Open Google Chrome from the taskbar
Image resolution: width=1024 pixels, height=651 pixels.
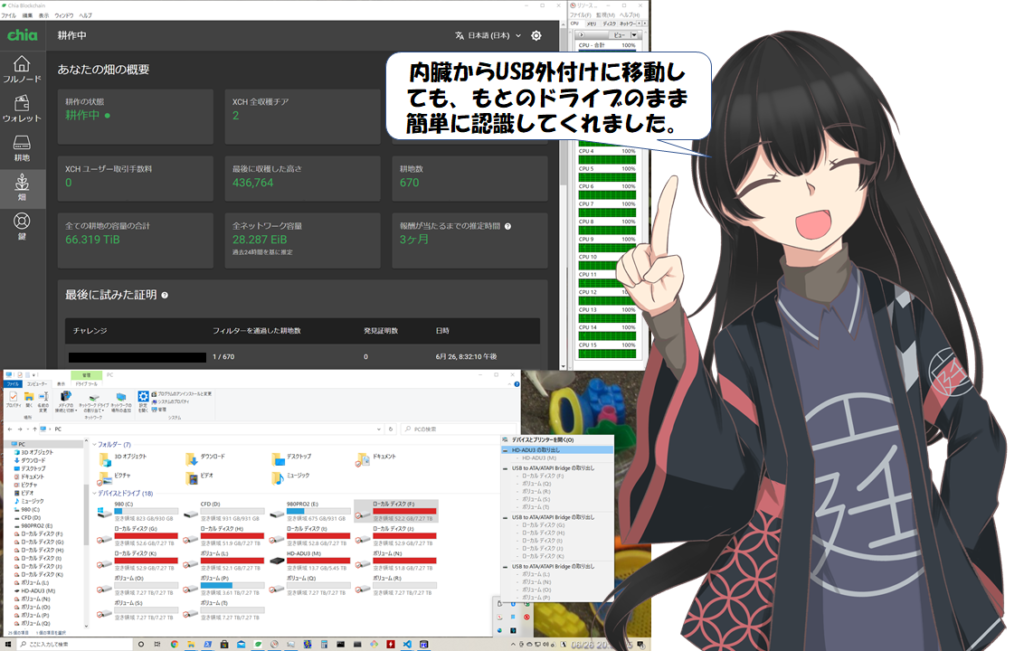click(x=174, y=644)
